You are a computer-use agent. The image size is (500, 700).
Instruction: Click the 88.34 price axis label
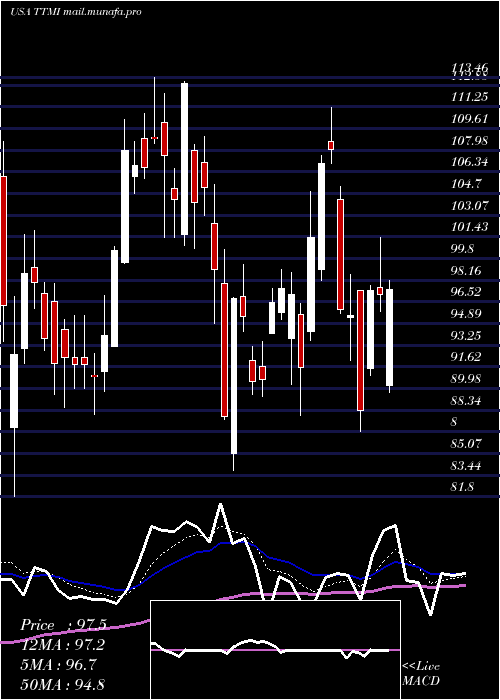[467, 400]
